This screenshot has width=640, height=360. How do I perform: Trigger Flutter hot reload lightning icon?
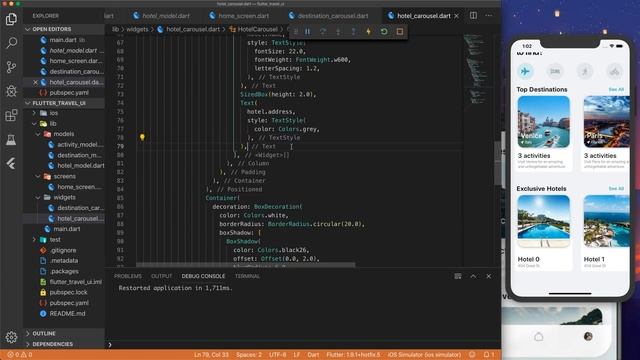(369, 31)
